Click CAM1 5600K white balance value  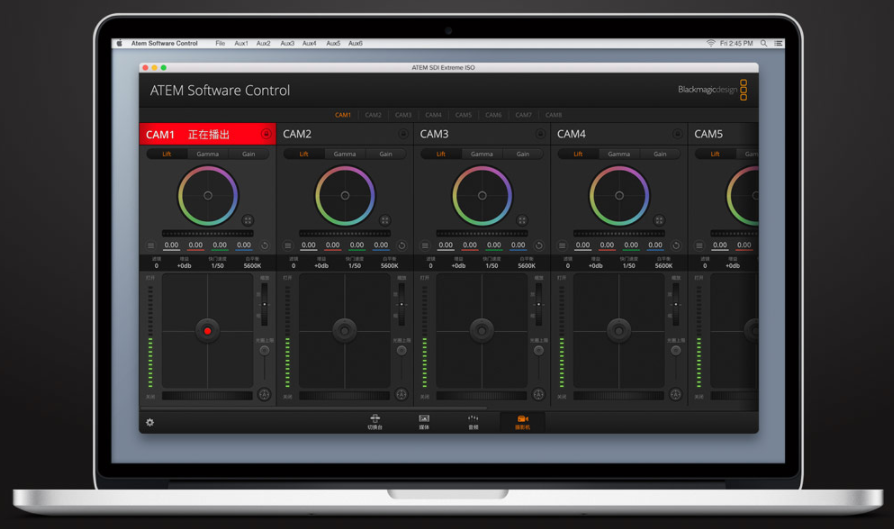(x=253, y=266)
